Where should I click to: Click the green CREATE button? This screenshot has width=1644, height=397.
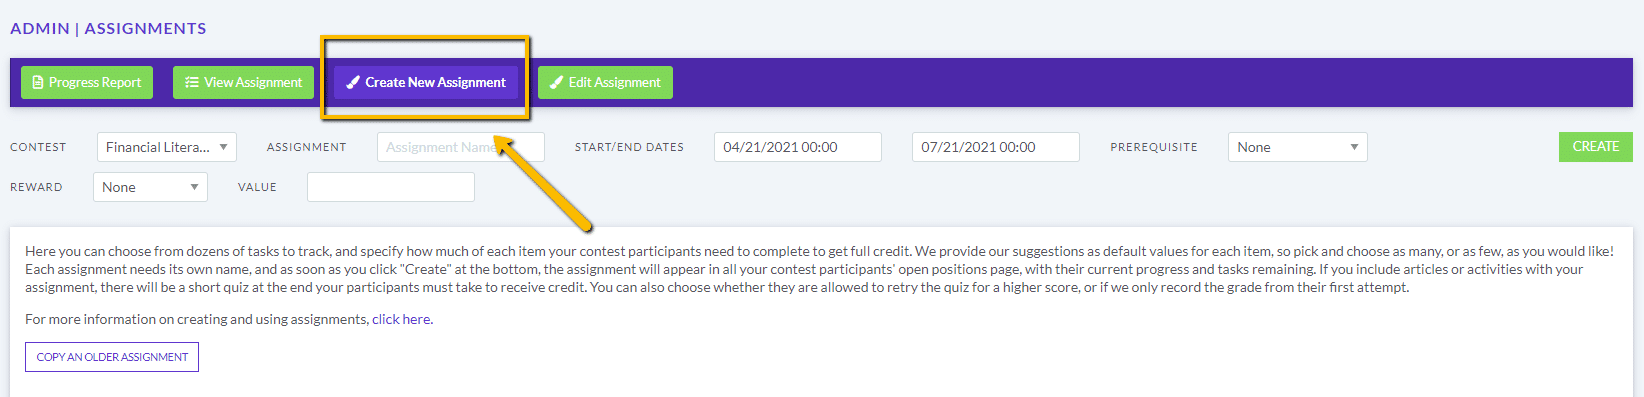pyautogui.click(x=1596, y=147)
